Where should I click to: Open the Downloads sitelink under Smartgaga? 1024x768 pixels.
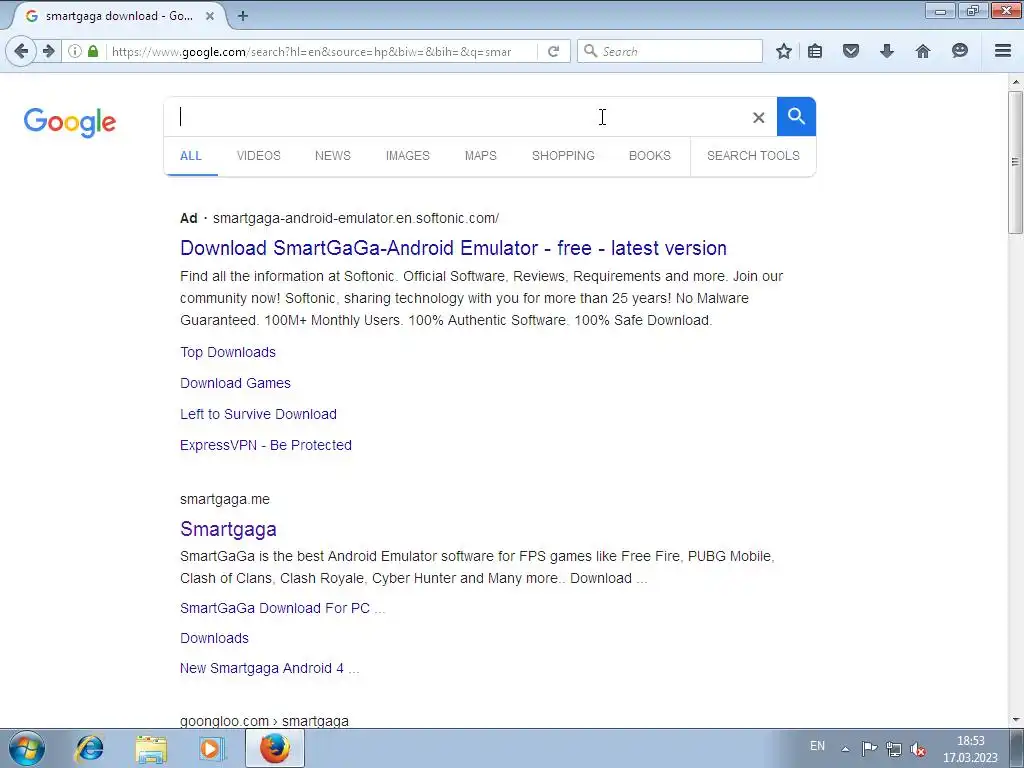point(214,638)
